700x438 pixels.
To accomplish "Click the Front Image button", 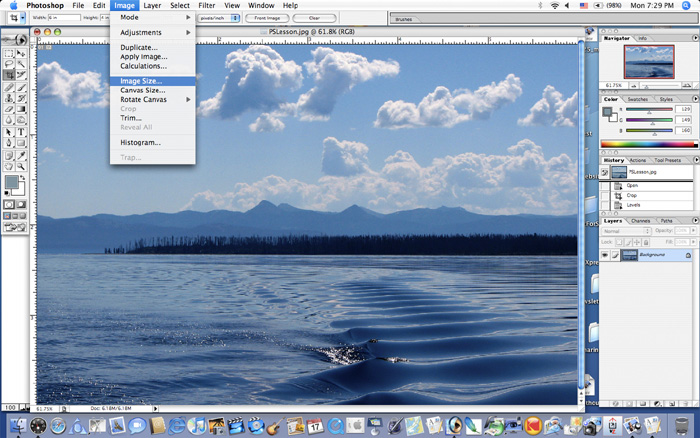I will [267, 18].
